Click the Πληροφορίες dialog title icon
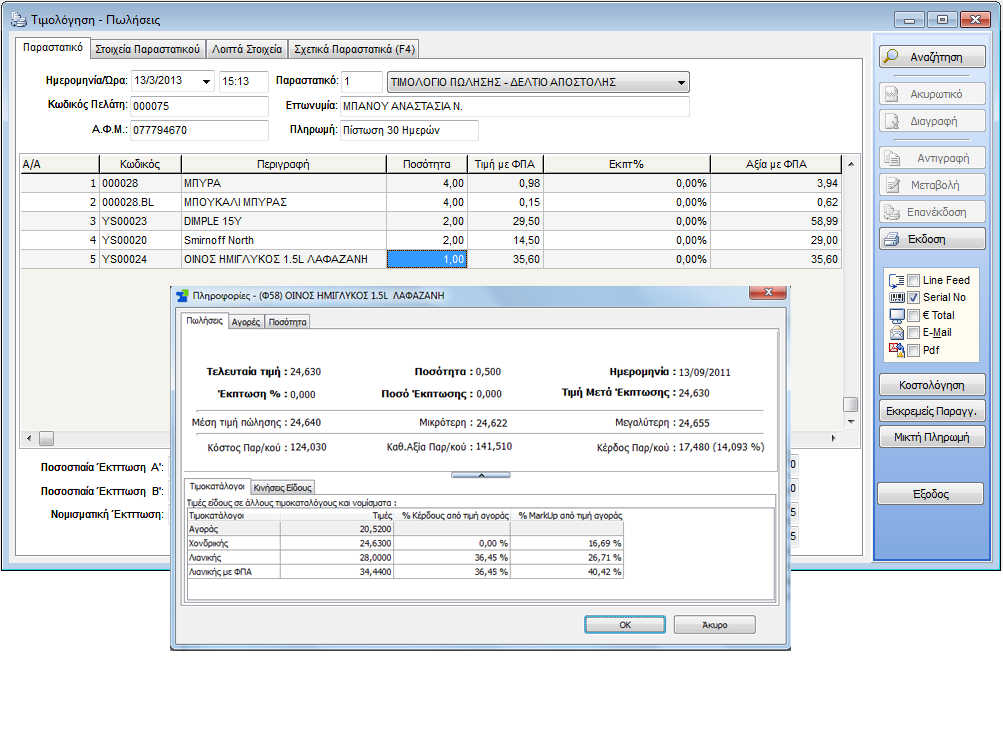1003x756 pixels. click(182, 295)
